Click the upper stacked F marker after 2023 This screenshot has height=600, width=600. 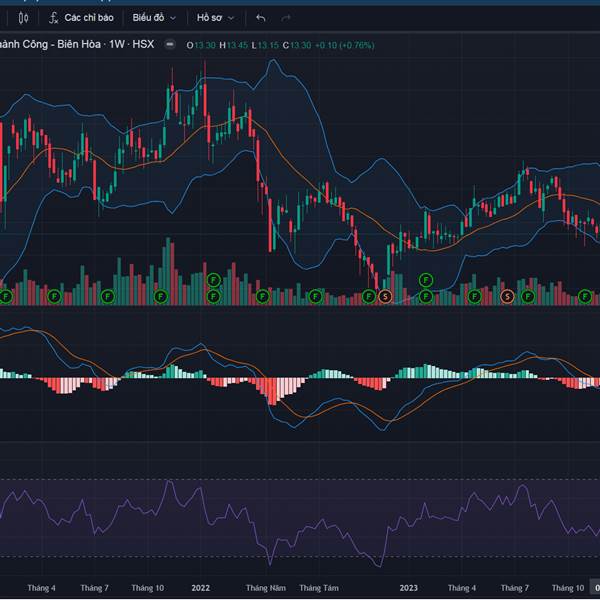click(425, 279)
